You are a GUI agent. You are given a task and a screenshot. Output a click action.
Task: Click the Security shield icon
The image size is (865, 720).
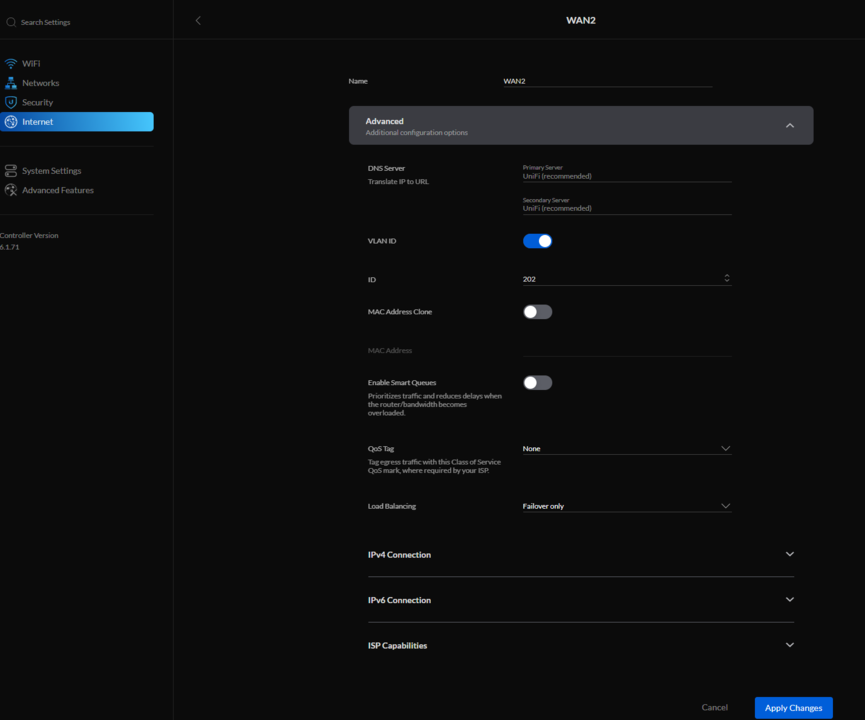click(x=11, y=102)
